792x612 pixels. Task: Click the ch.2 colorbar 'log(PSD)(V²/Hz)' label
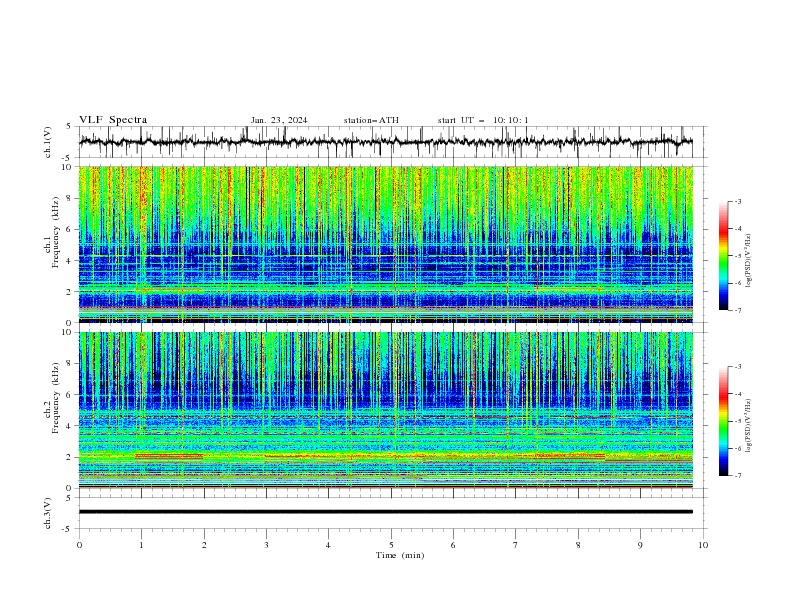pyautogui.click(x=748, y=426)
